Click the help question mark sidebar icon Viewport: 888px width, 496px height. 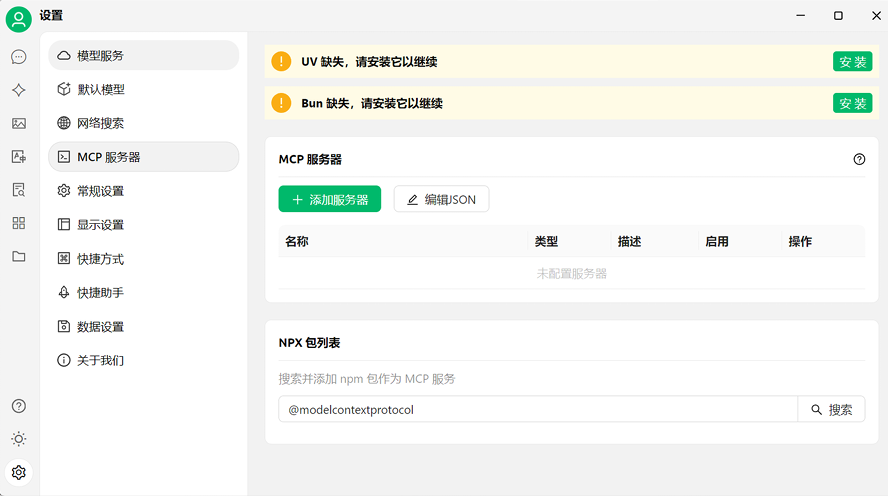click(x=19, y=406)
